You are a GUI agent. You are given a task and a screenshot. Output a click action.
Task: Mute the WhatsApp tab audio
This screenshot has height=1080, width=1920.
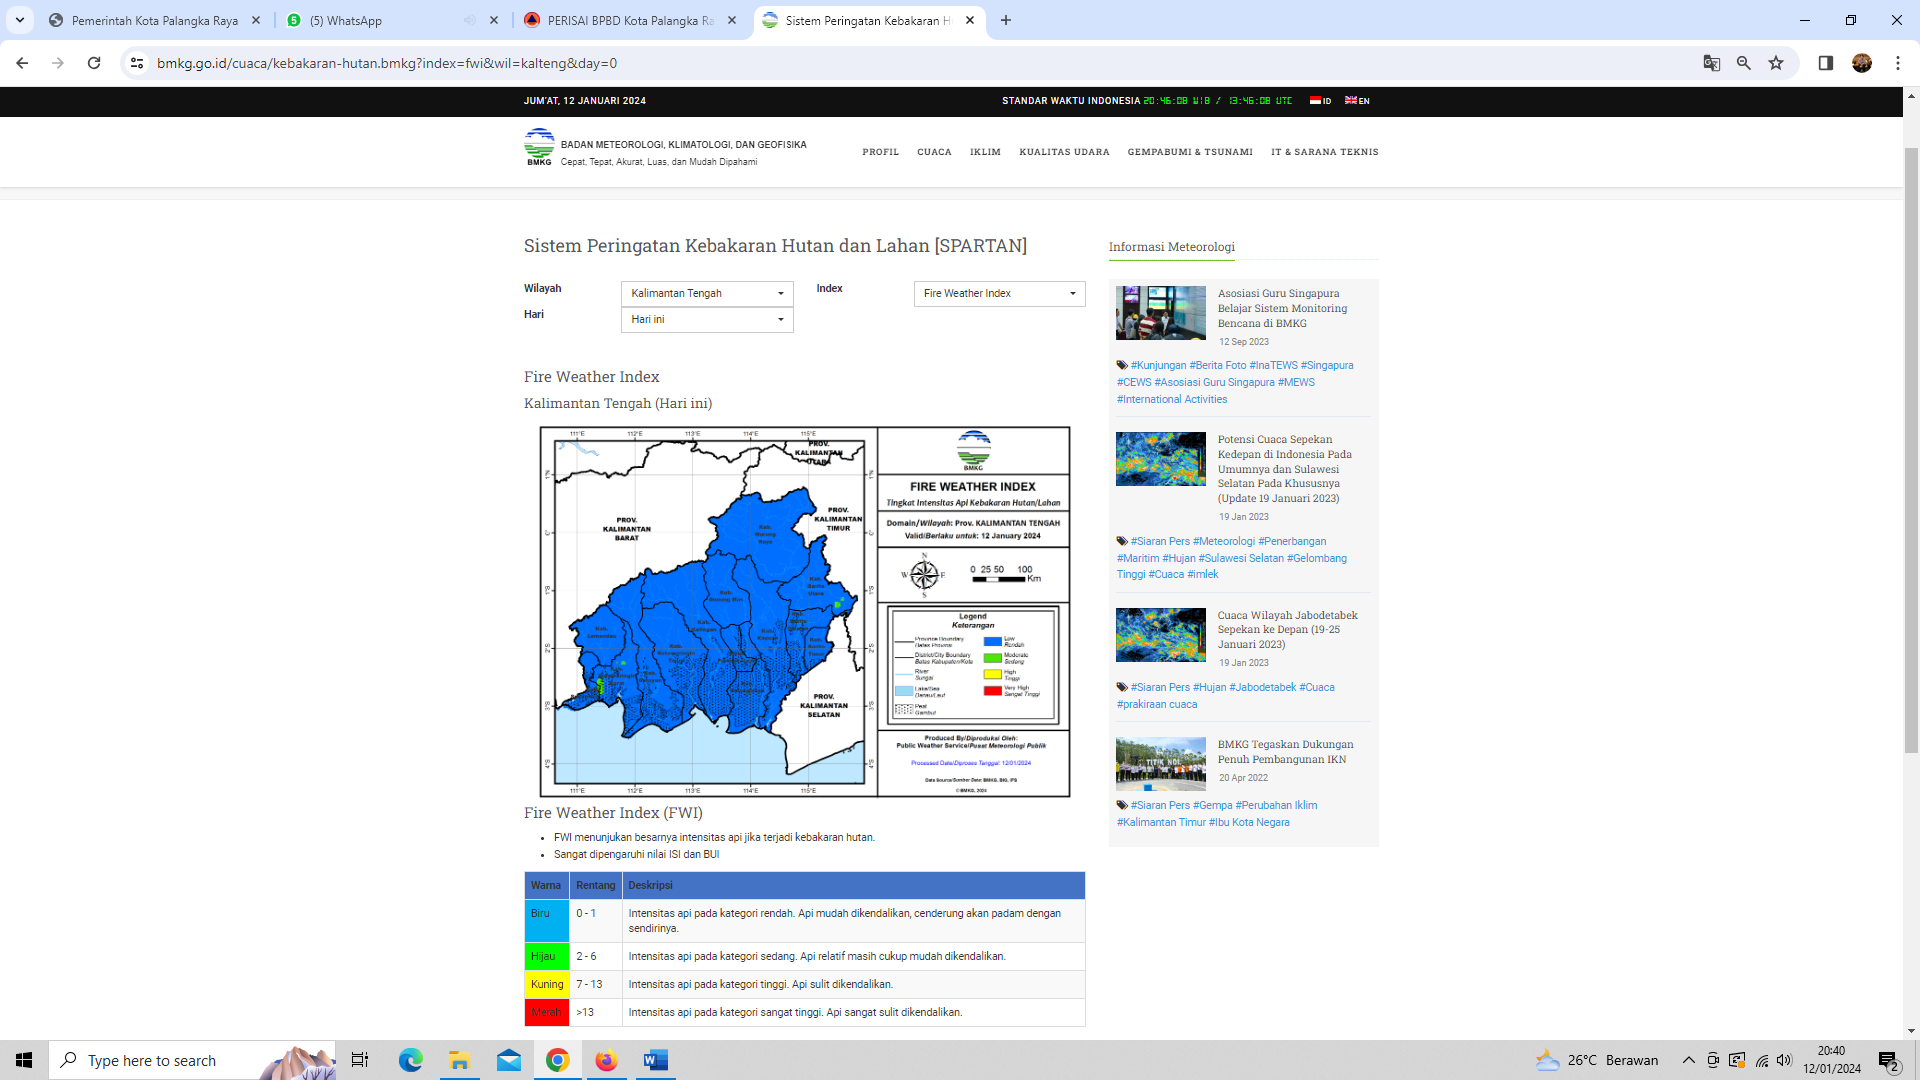tap(470, 20)
